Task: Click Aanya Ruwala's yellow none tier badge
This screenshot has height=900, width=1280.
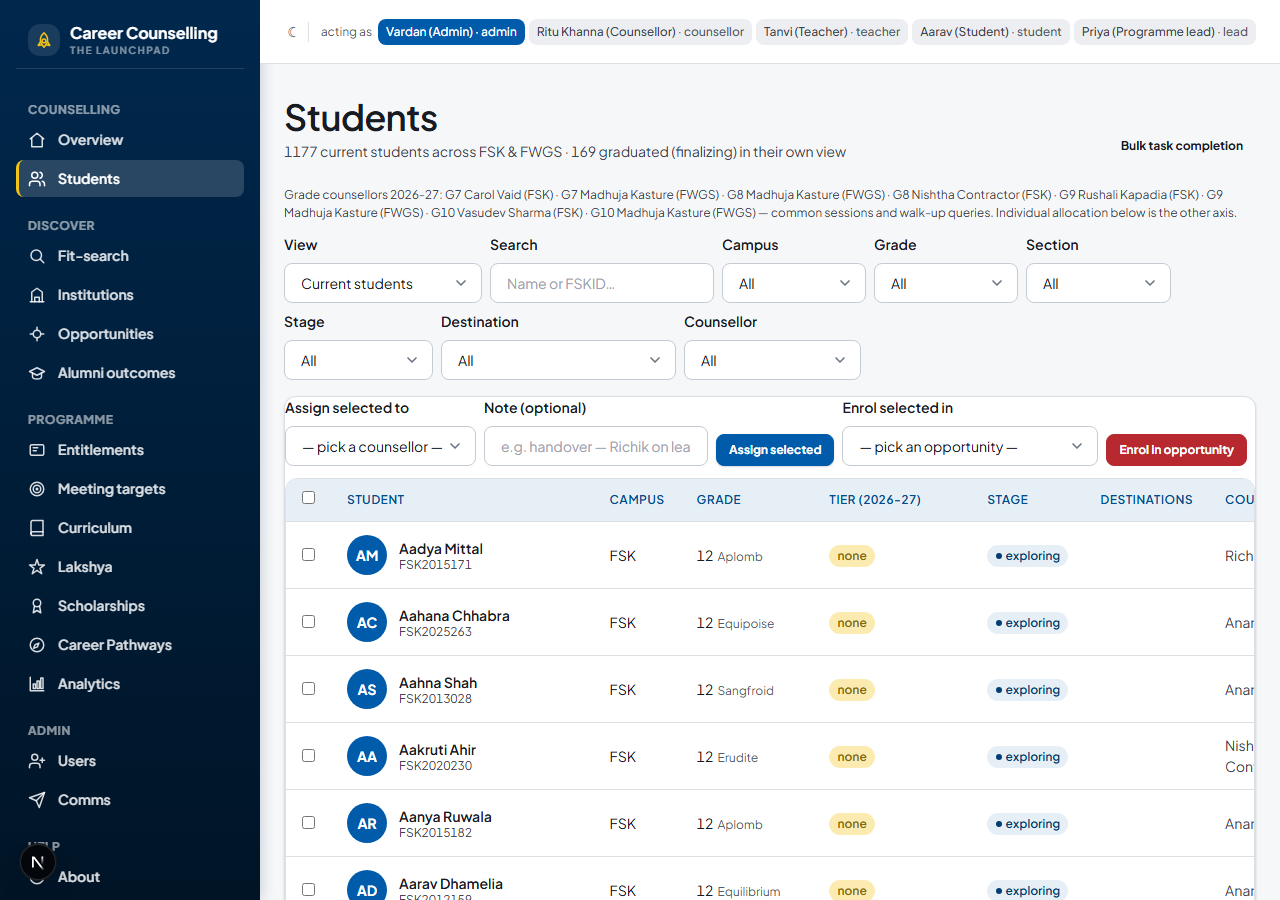Action: pyautogui.click(x=852, y=824)
